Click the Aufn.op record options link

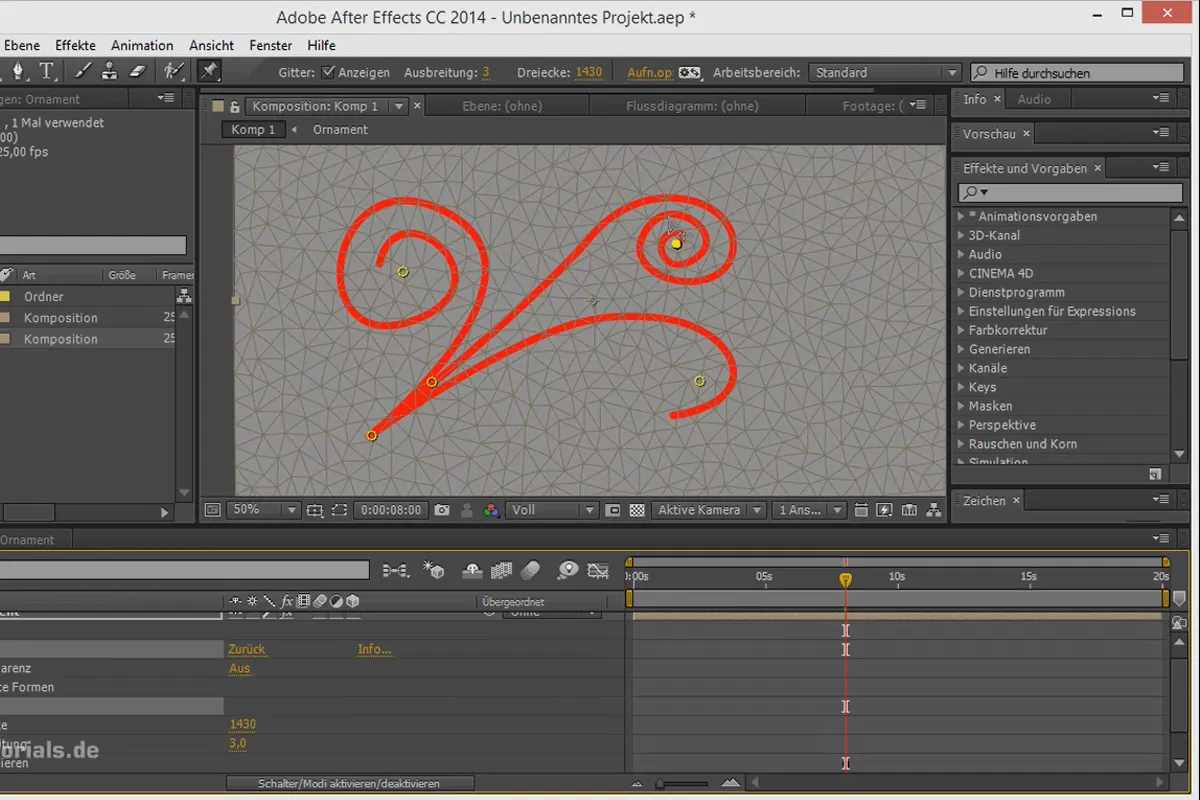(650, 73)
